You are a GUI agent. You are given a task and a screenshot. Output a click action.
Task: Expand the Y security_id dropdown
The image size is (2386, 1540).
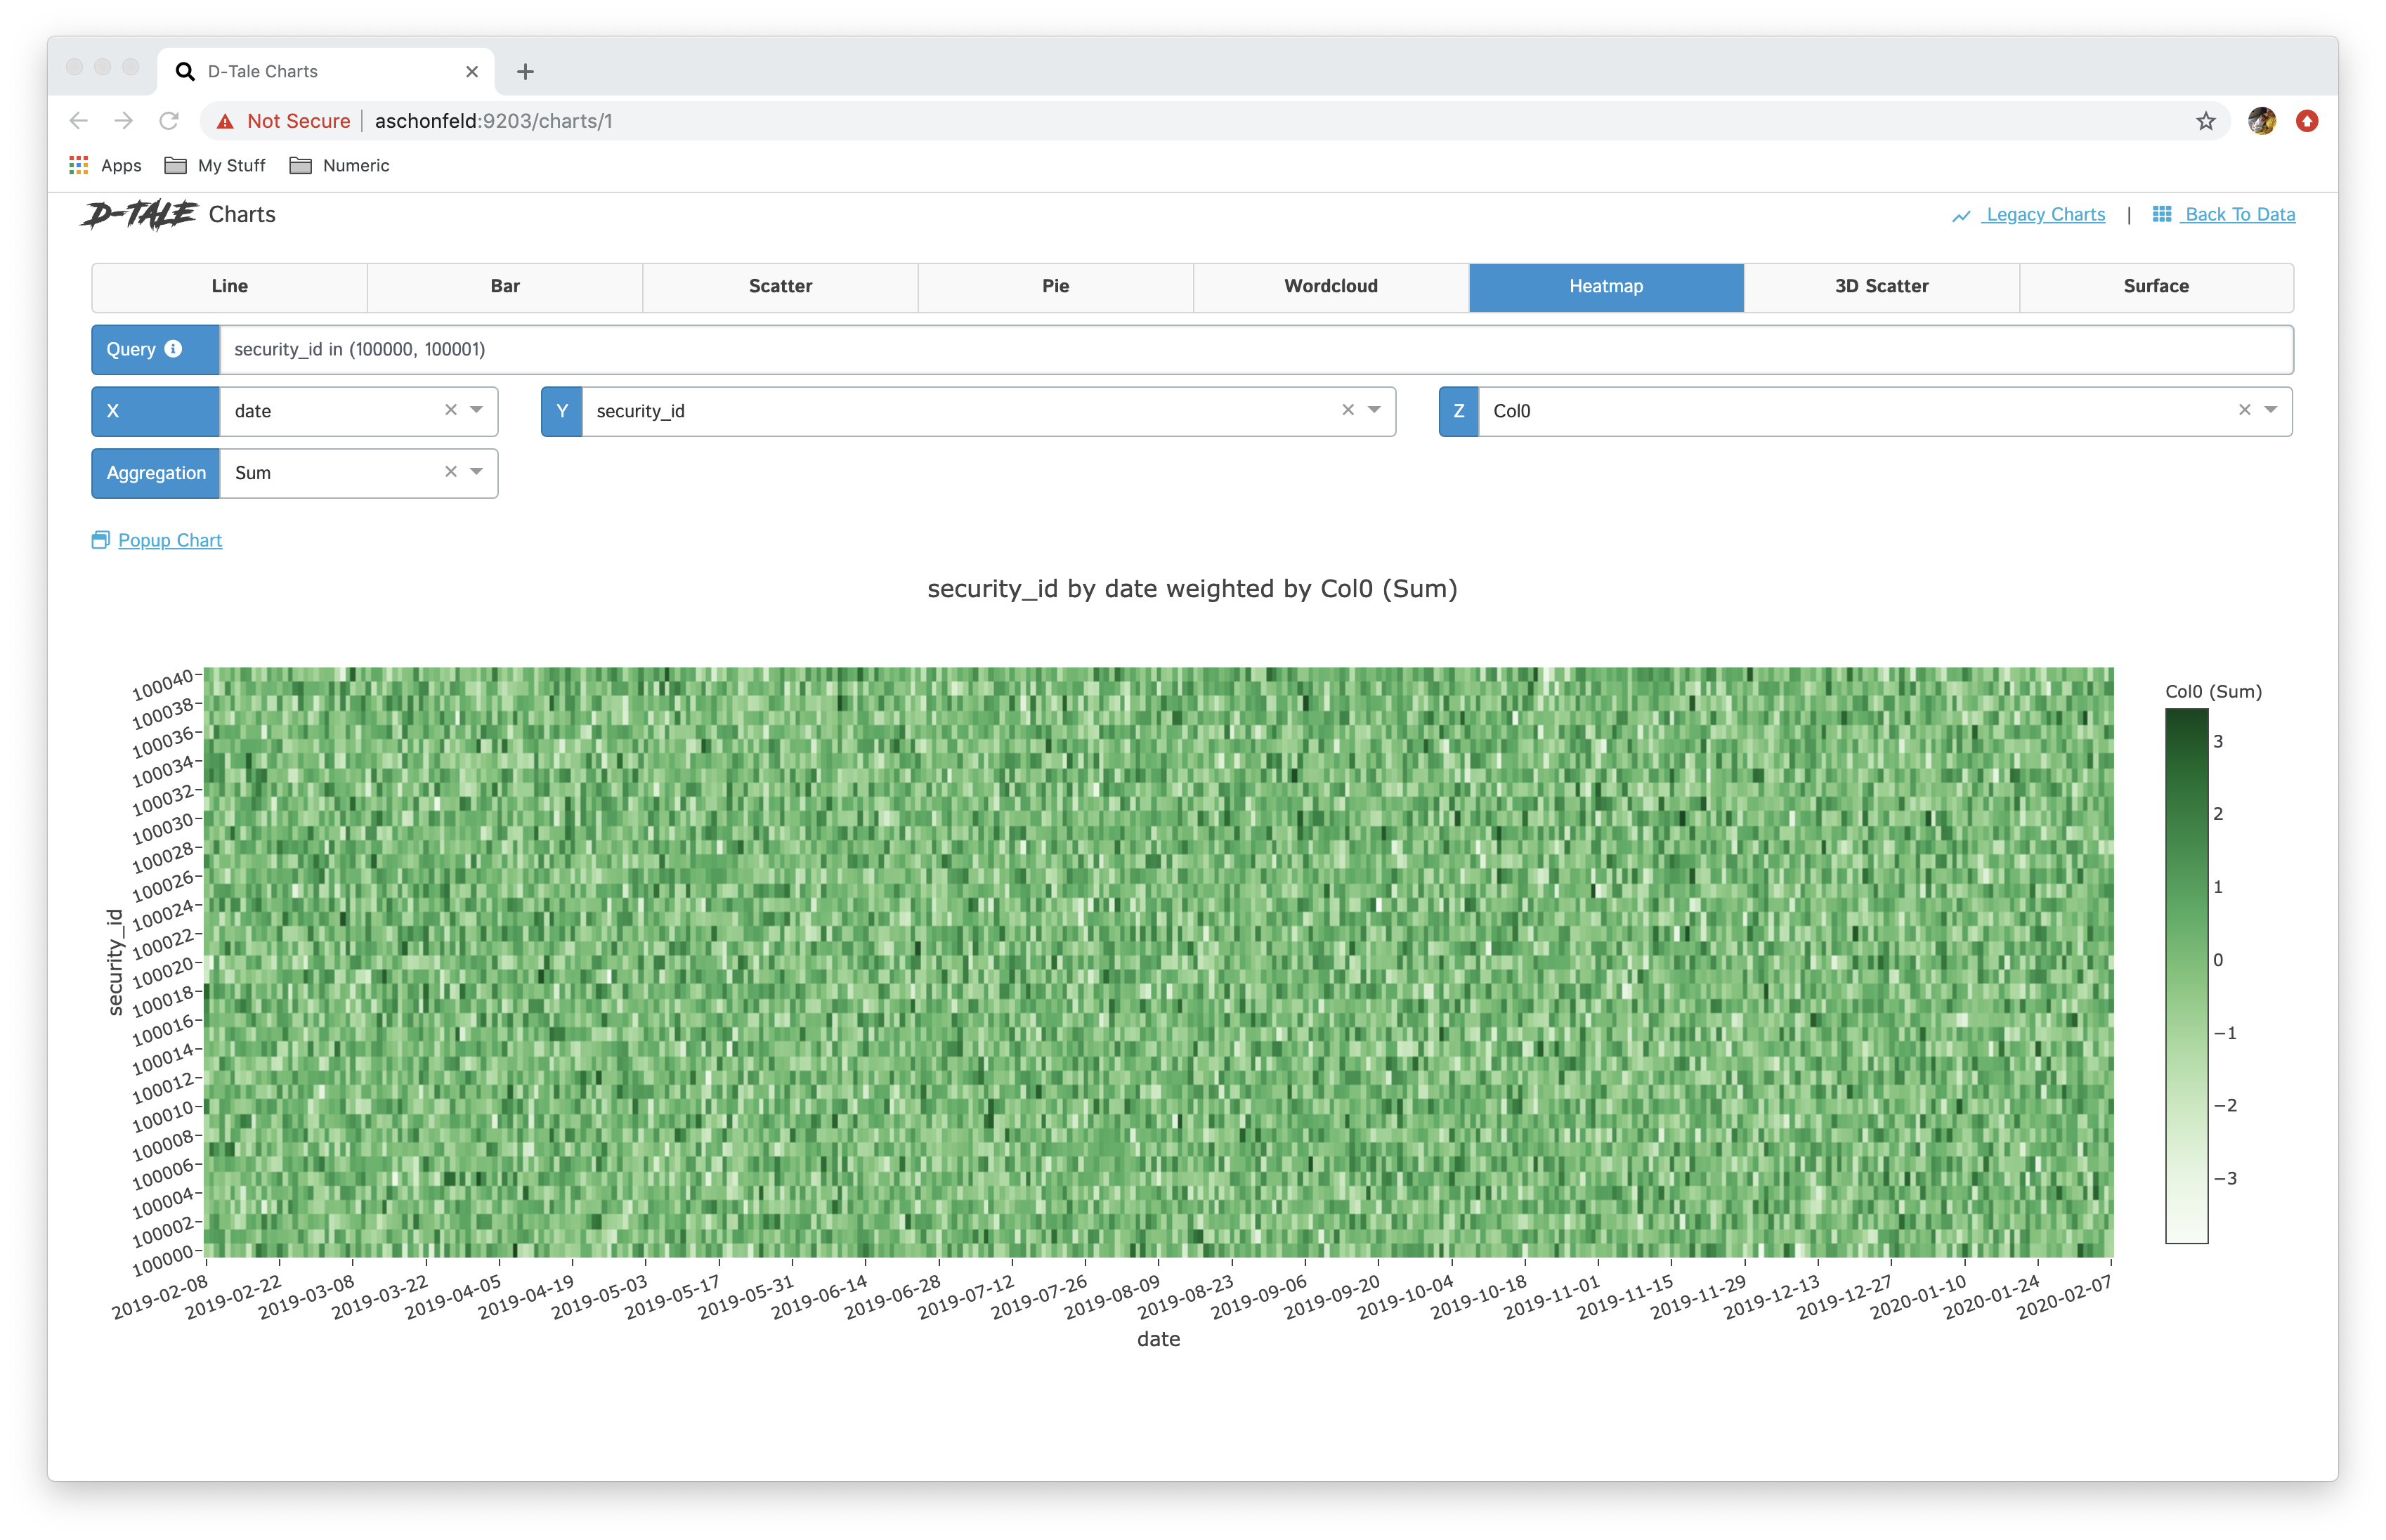click(x=1374, y=410)
